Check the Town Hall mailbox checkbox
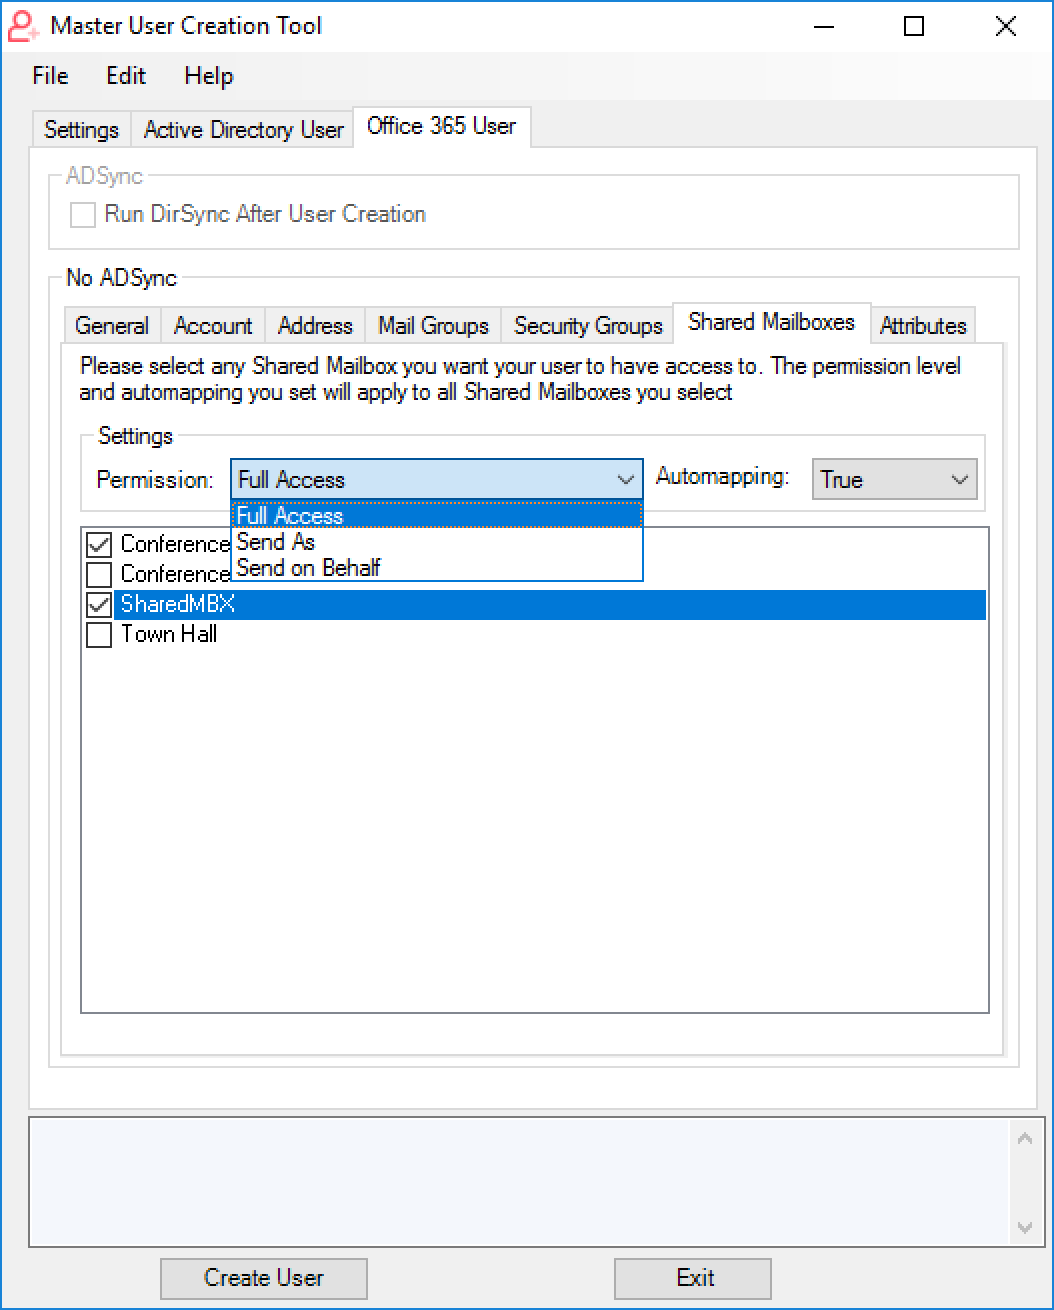The width and height of the screenshot is (1054, 1310). pyautogui.click(x=99, y=634)
